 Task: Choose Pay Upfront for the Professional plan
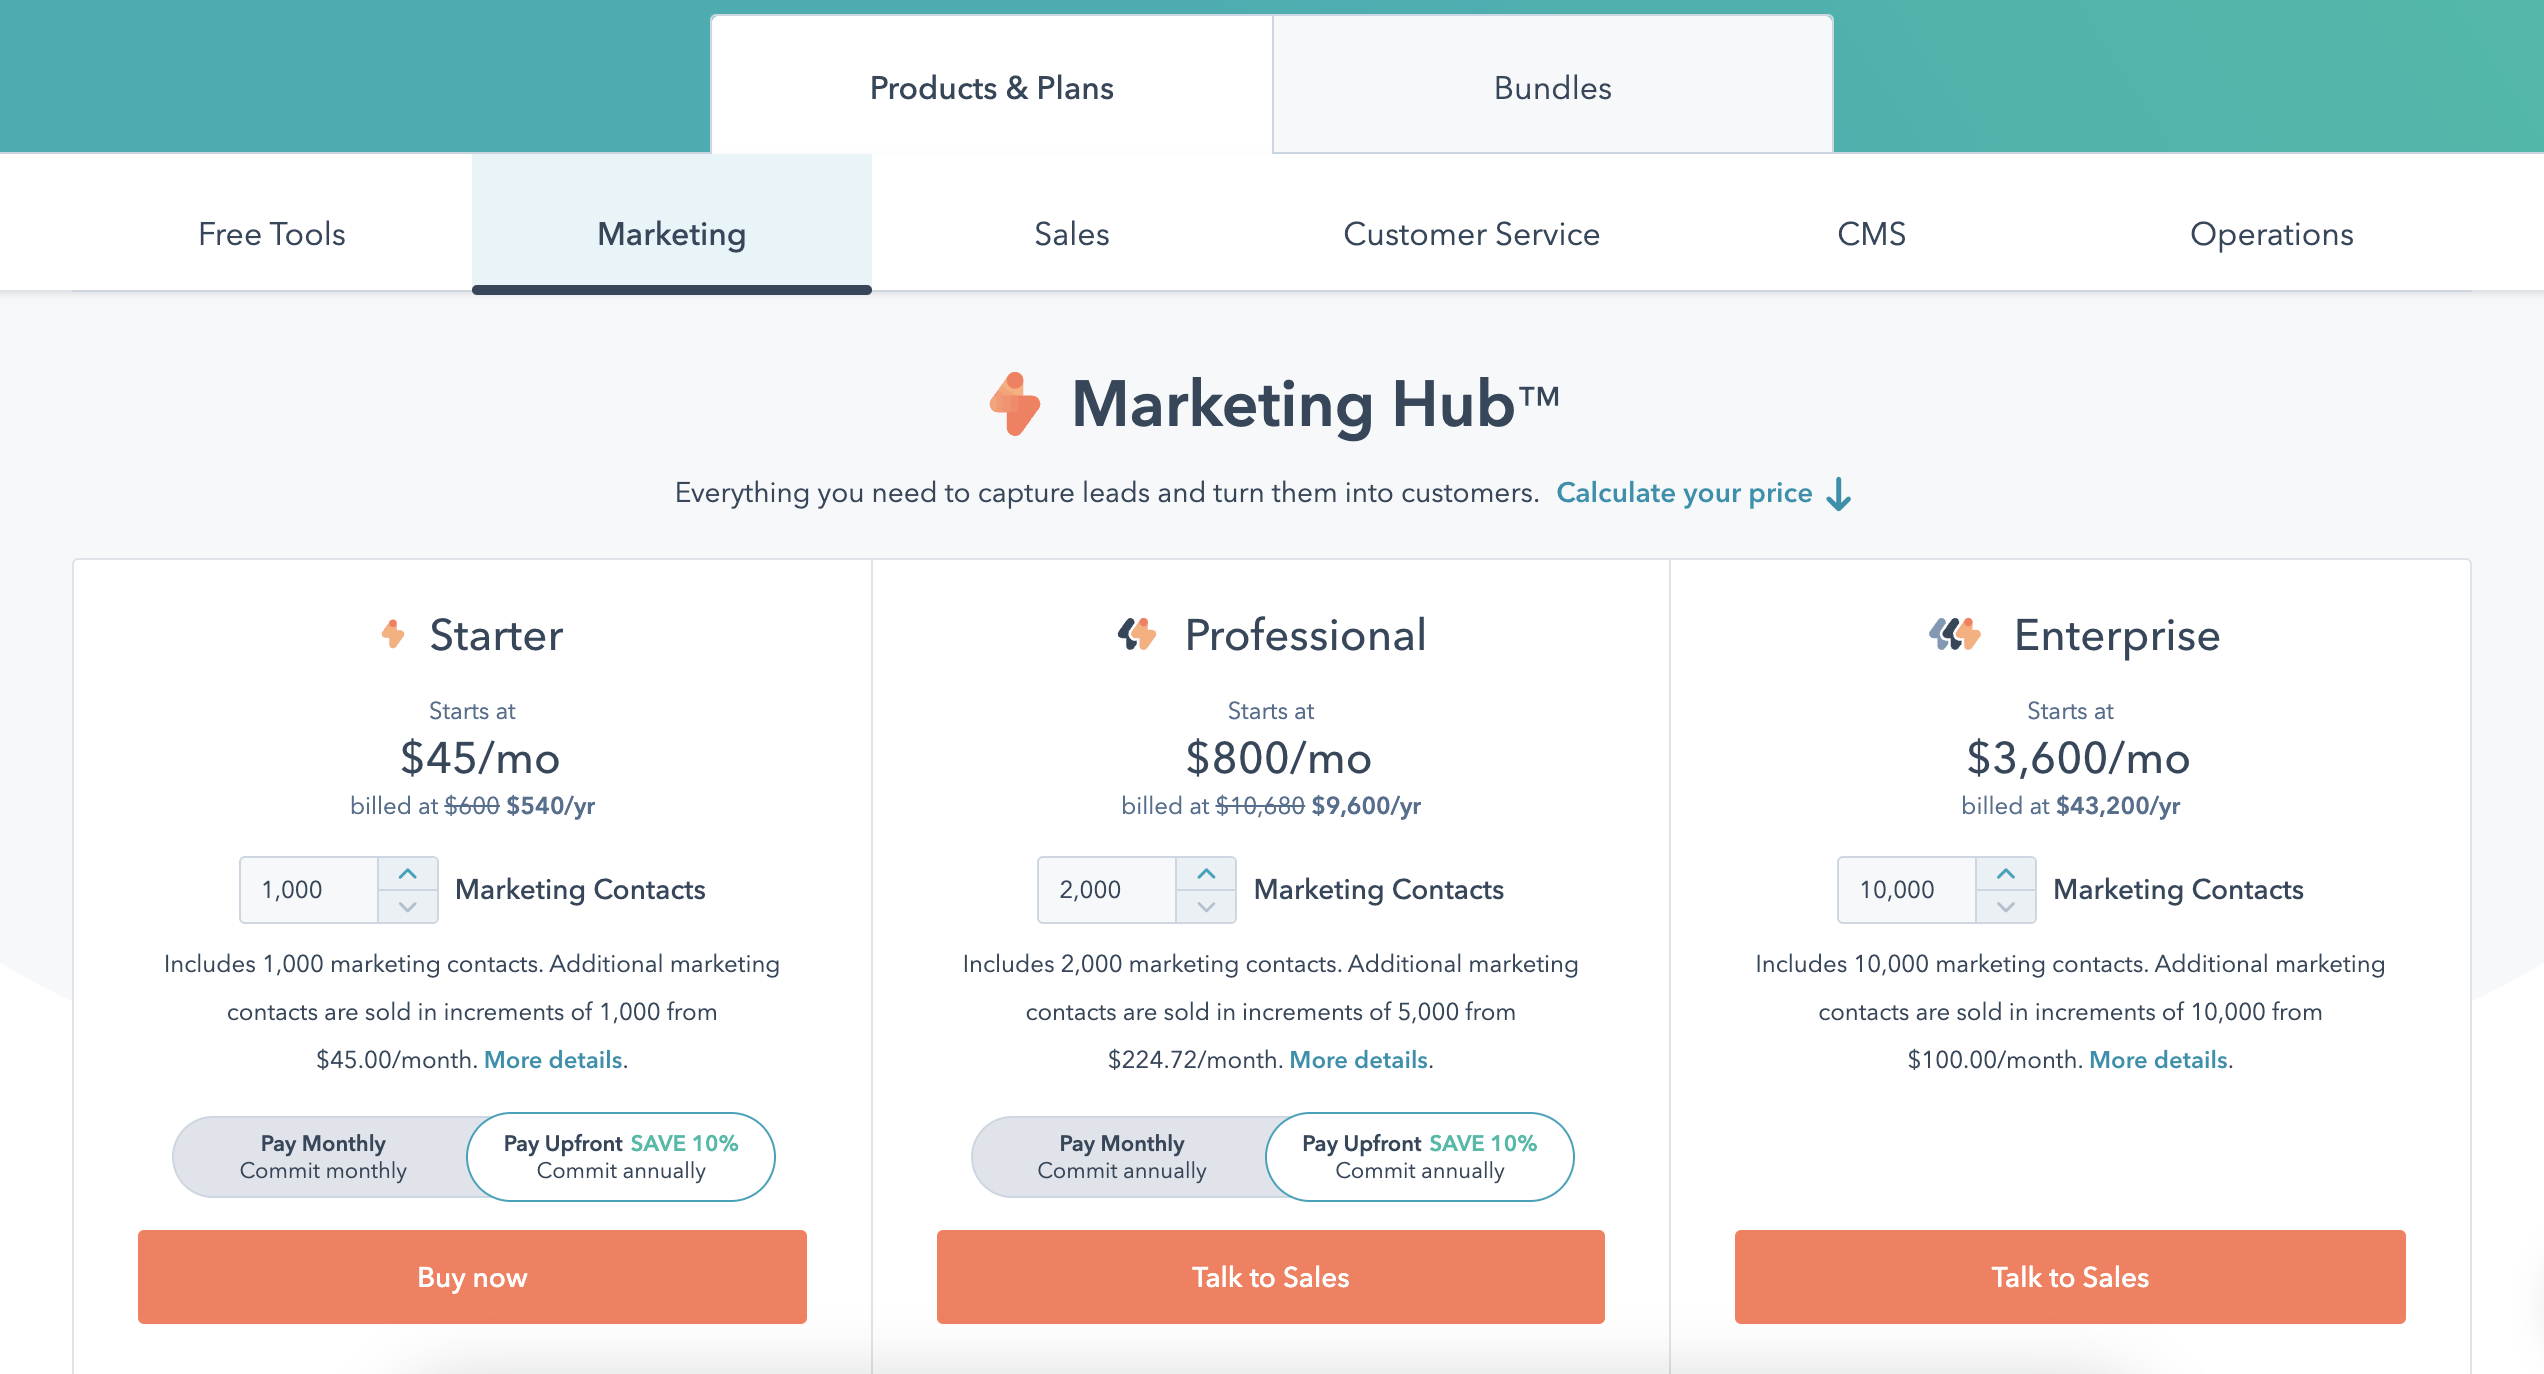[x=1419, y=1157]
